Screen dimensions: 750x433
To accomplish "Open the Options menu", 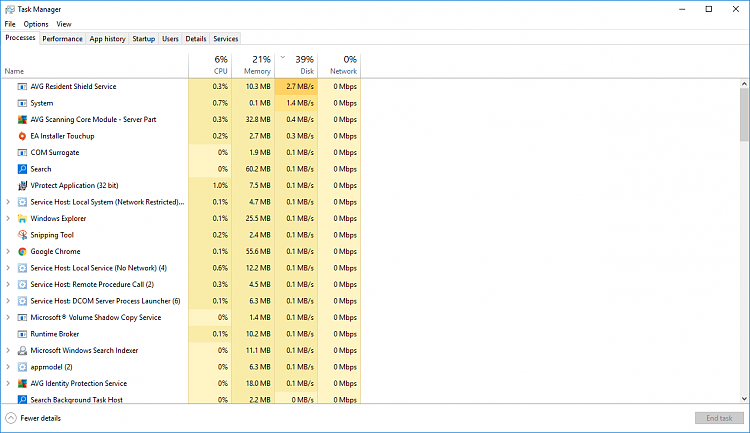I will pyautogui.click(x=36, y=24).
